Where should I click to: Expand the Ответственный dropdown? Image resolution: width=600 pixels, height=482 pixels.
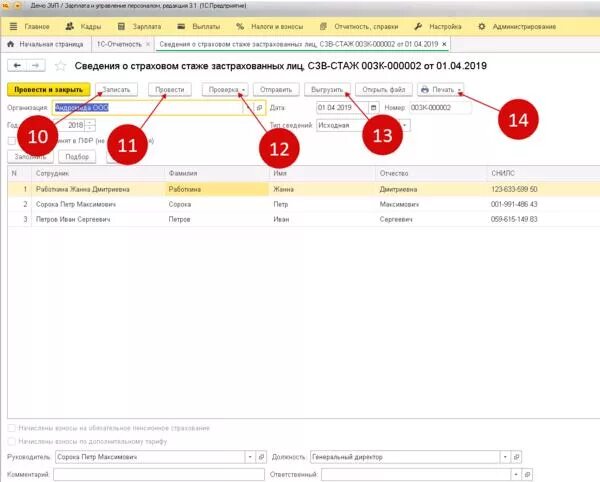(x=516, y=475)
